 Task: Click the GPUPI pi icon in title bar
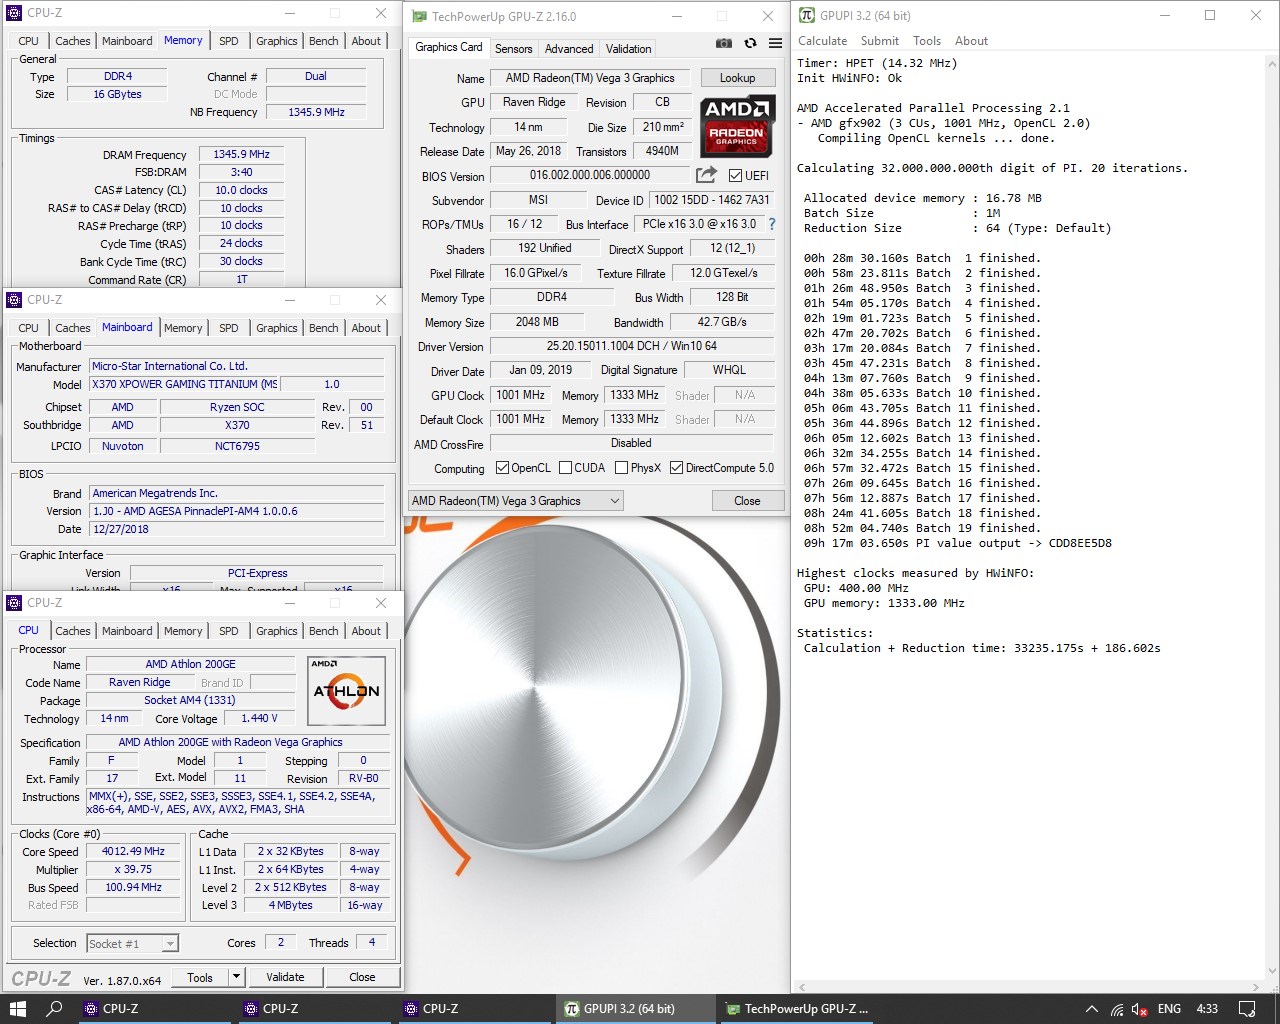[x=807, y=15]
